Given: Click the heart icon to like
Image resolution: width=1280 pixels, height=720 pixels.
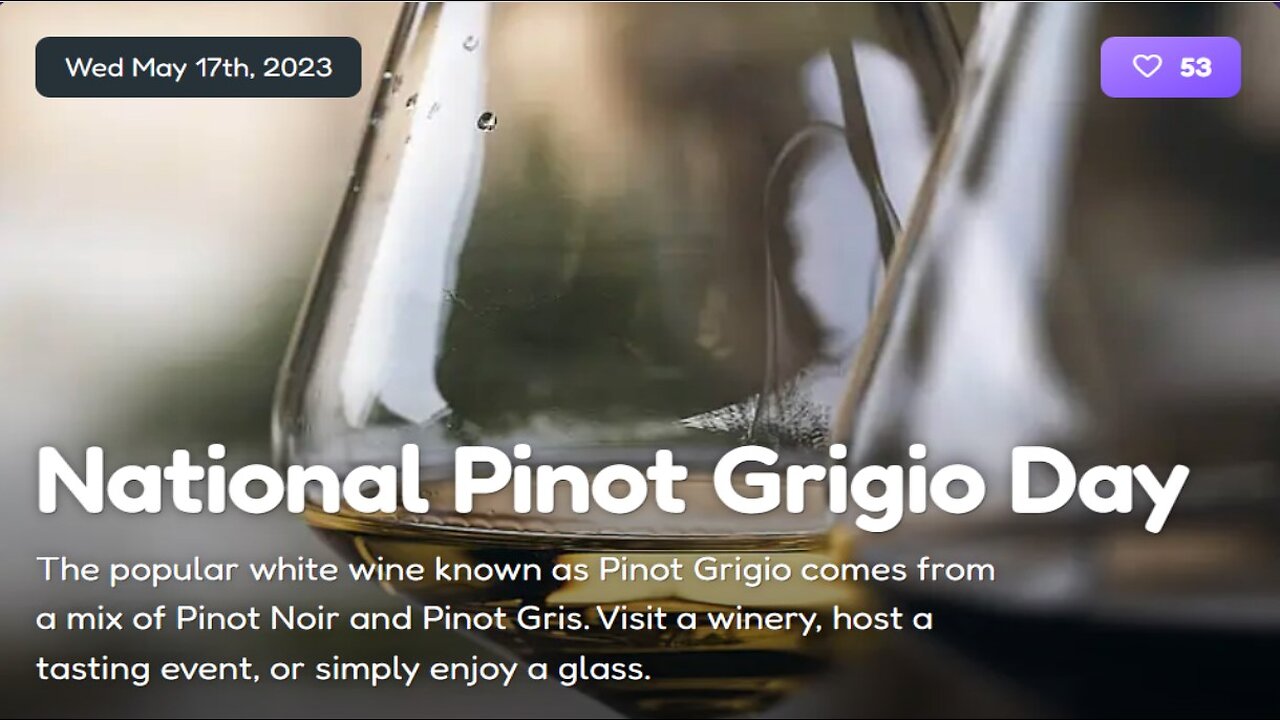Looking at the screenshot, I should [1147, 67].
